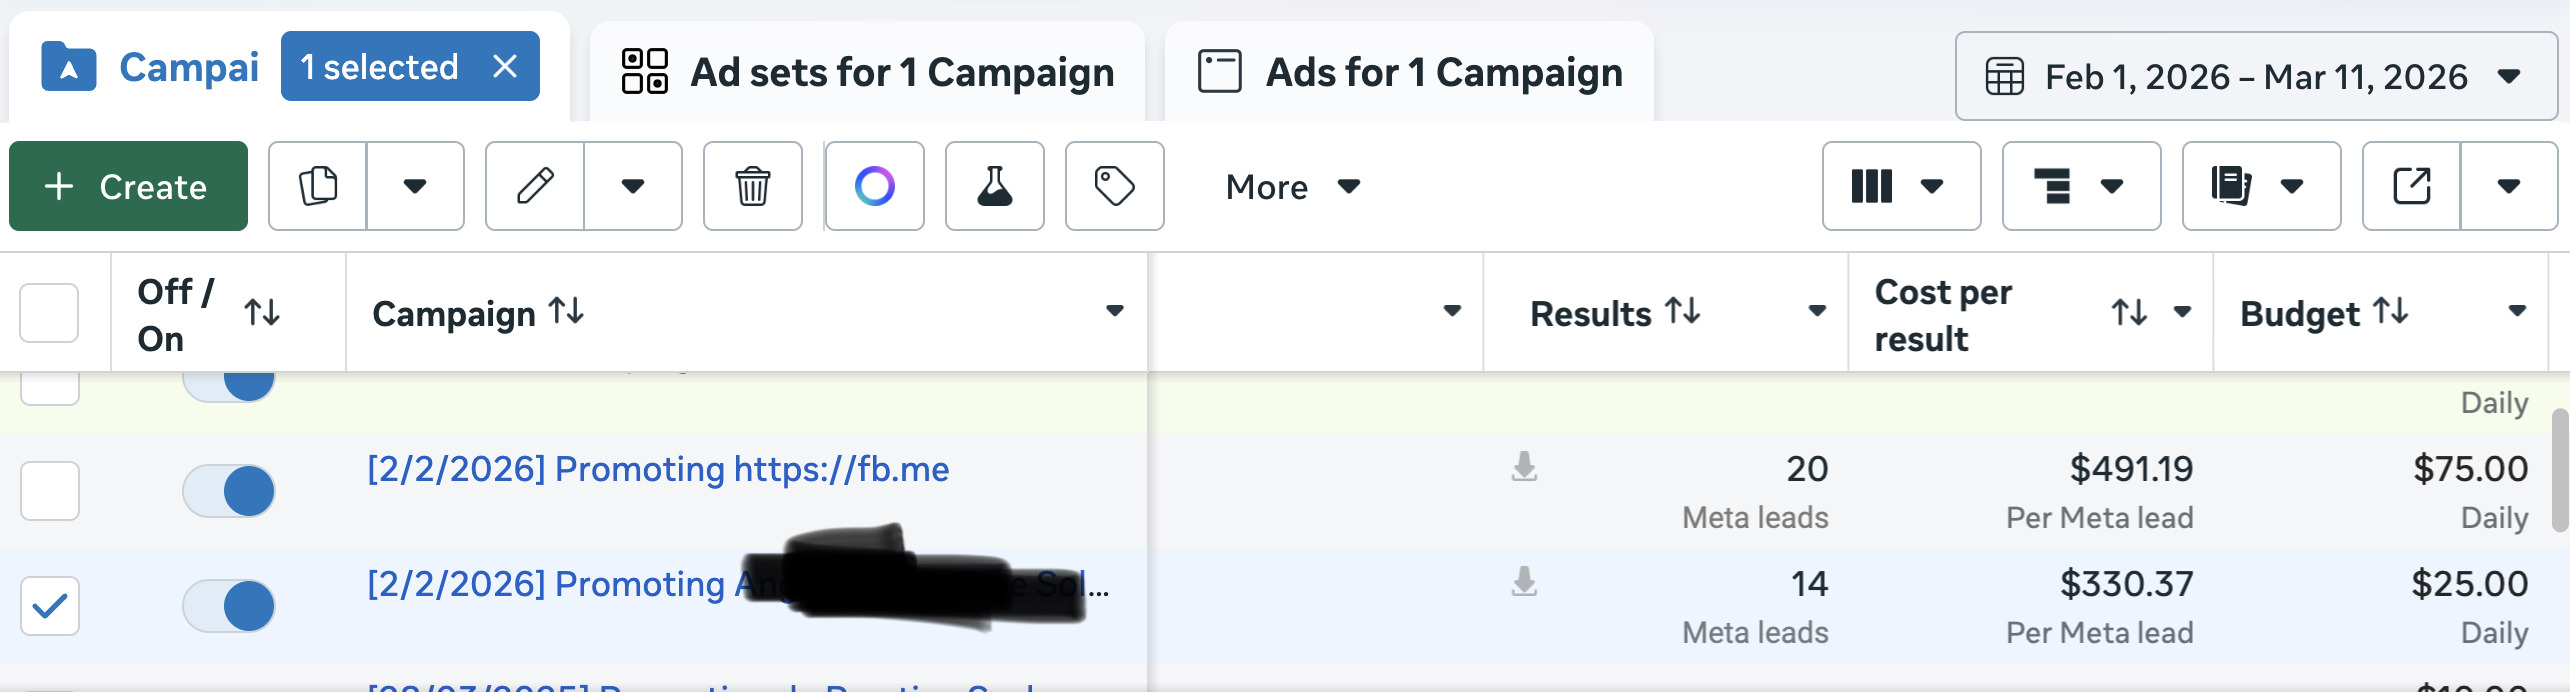Click the circular Advantage+ ring icon

(874, 186)
